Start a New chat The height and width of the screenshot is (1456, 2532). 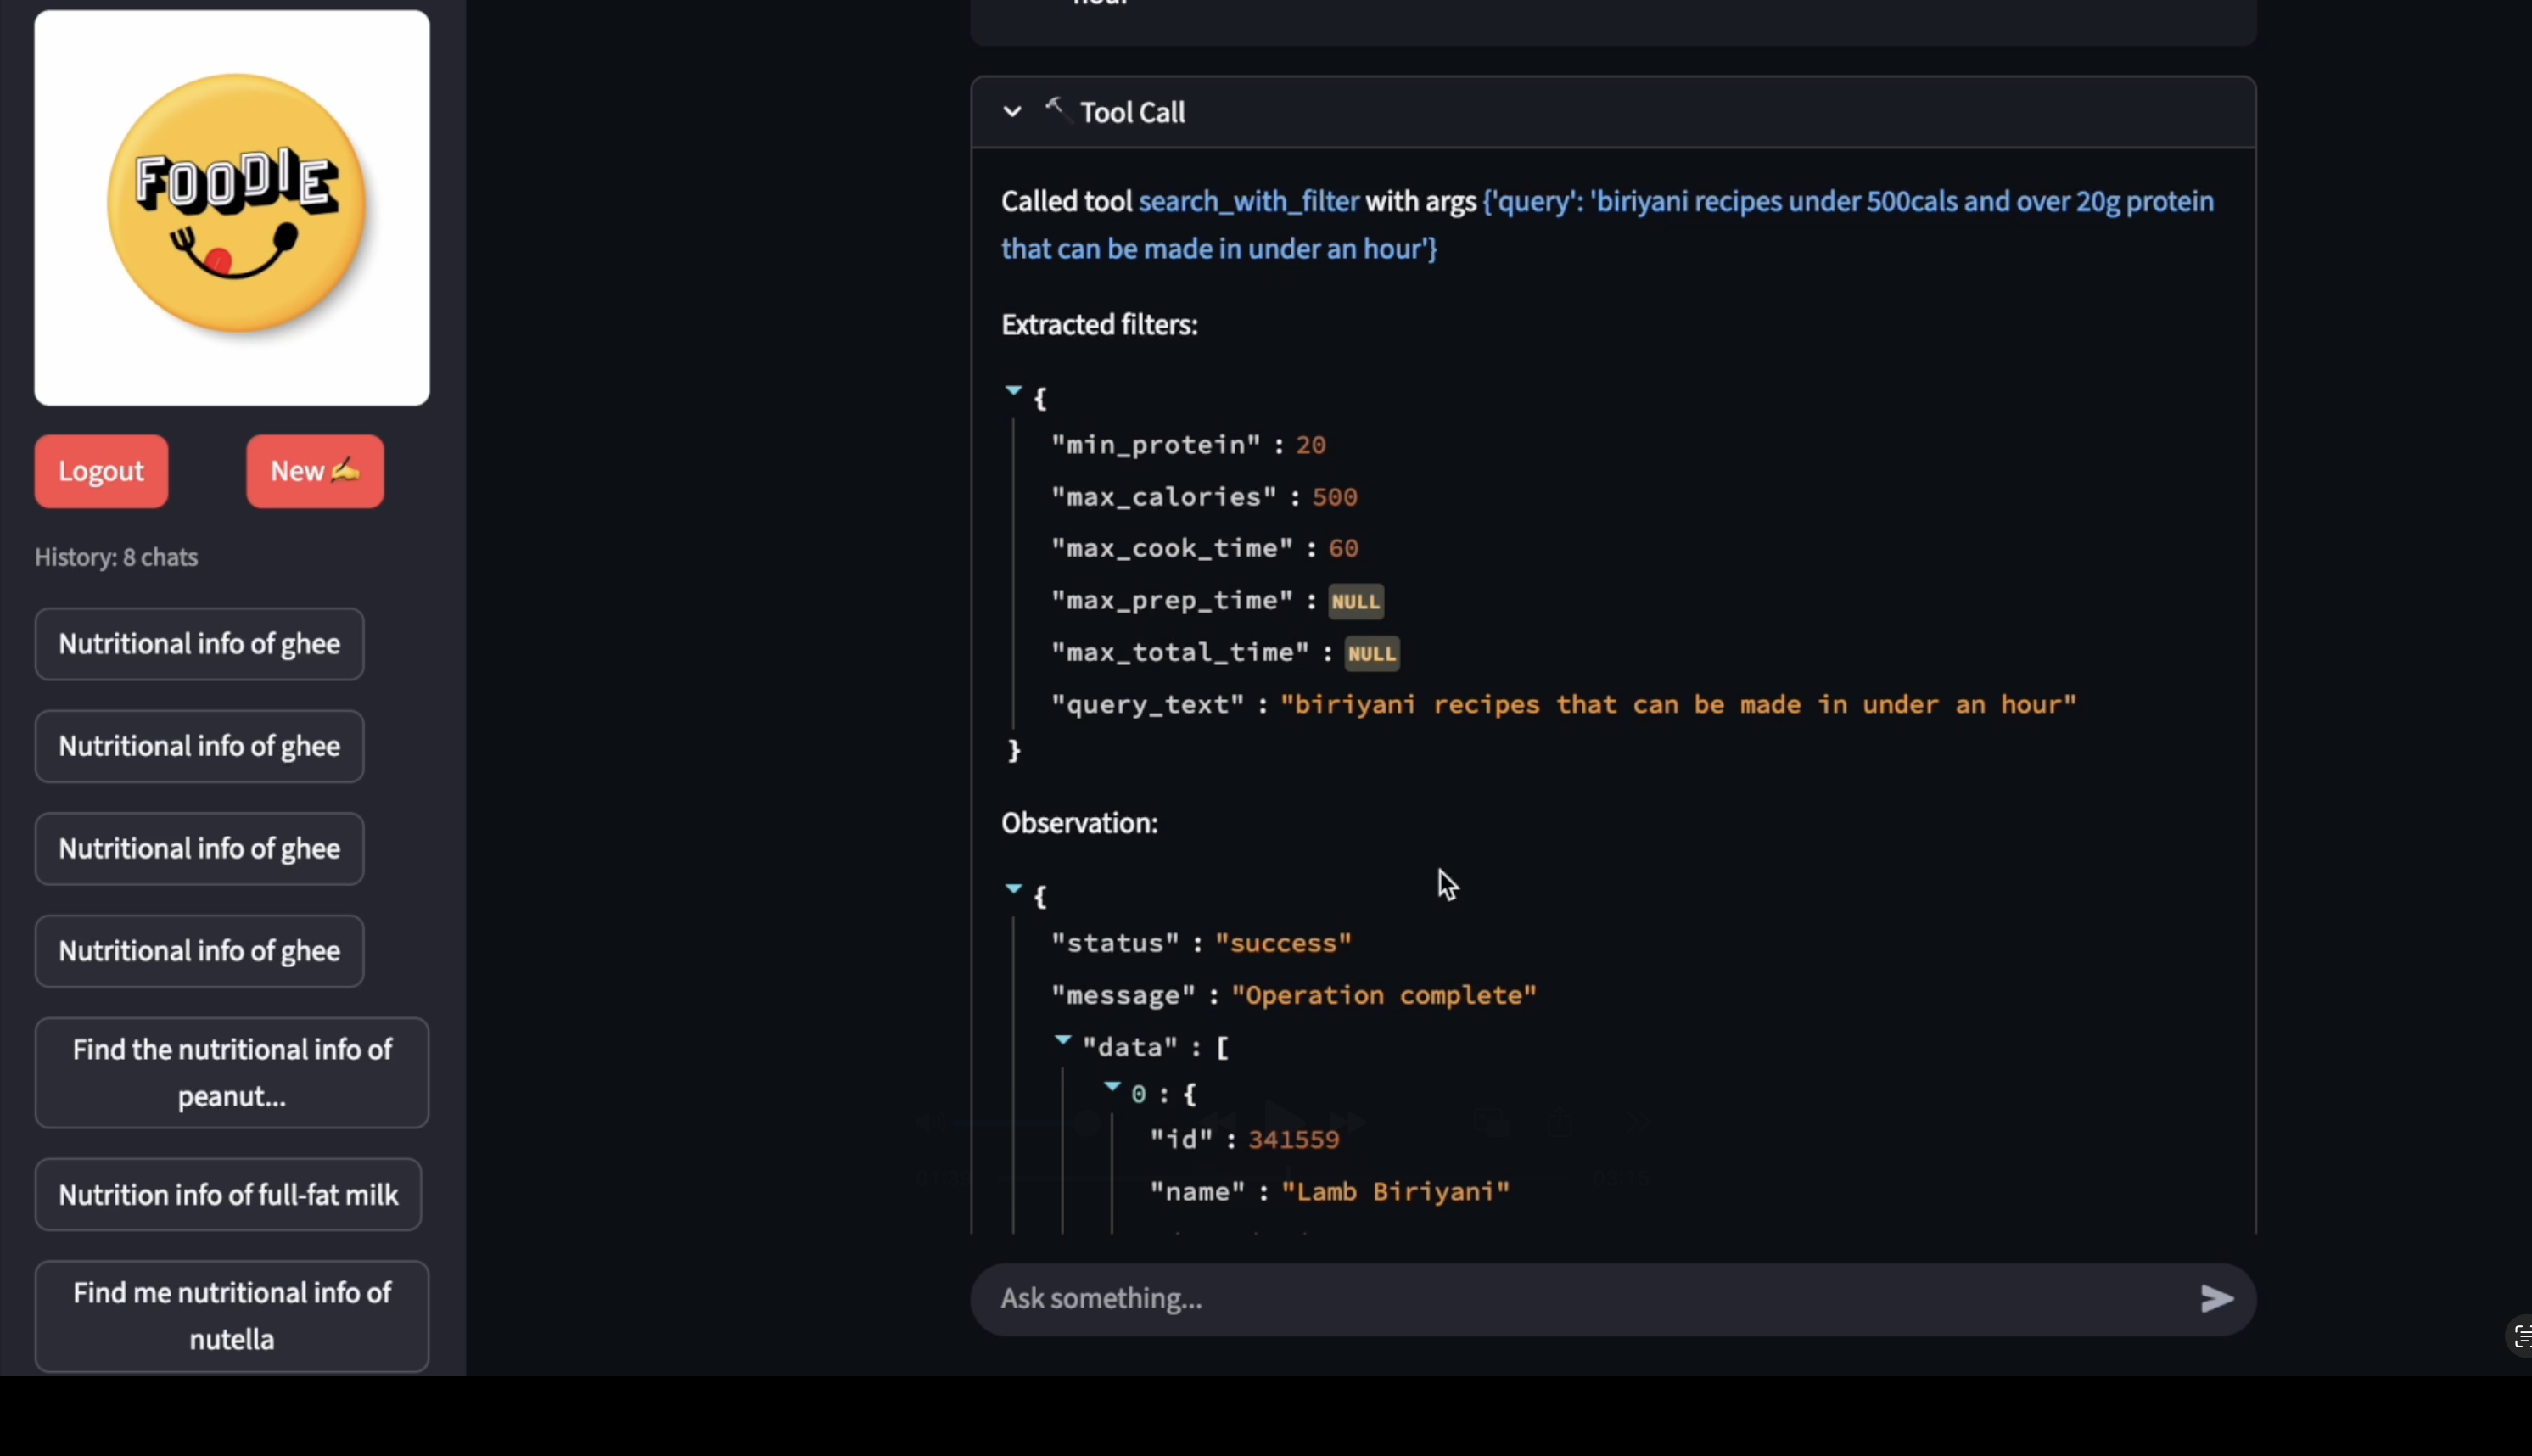point(314,471)
